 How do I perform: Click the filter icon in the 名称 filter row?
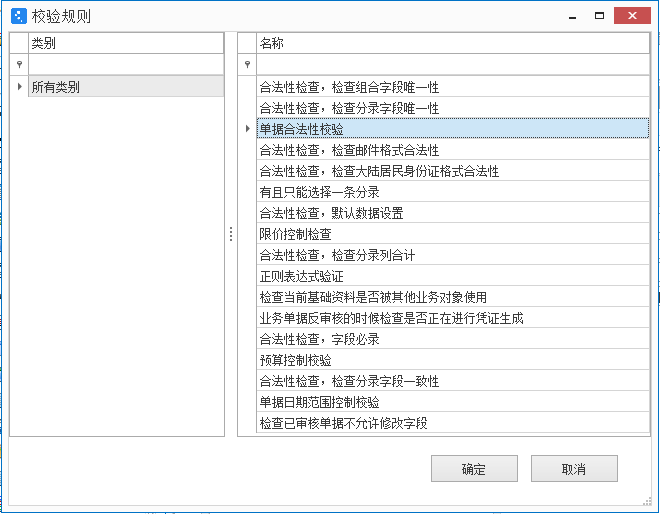click(247, 65)
